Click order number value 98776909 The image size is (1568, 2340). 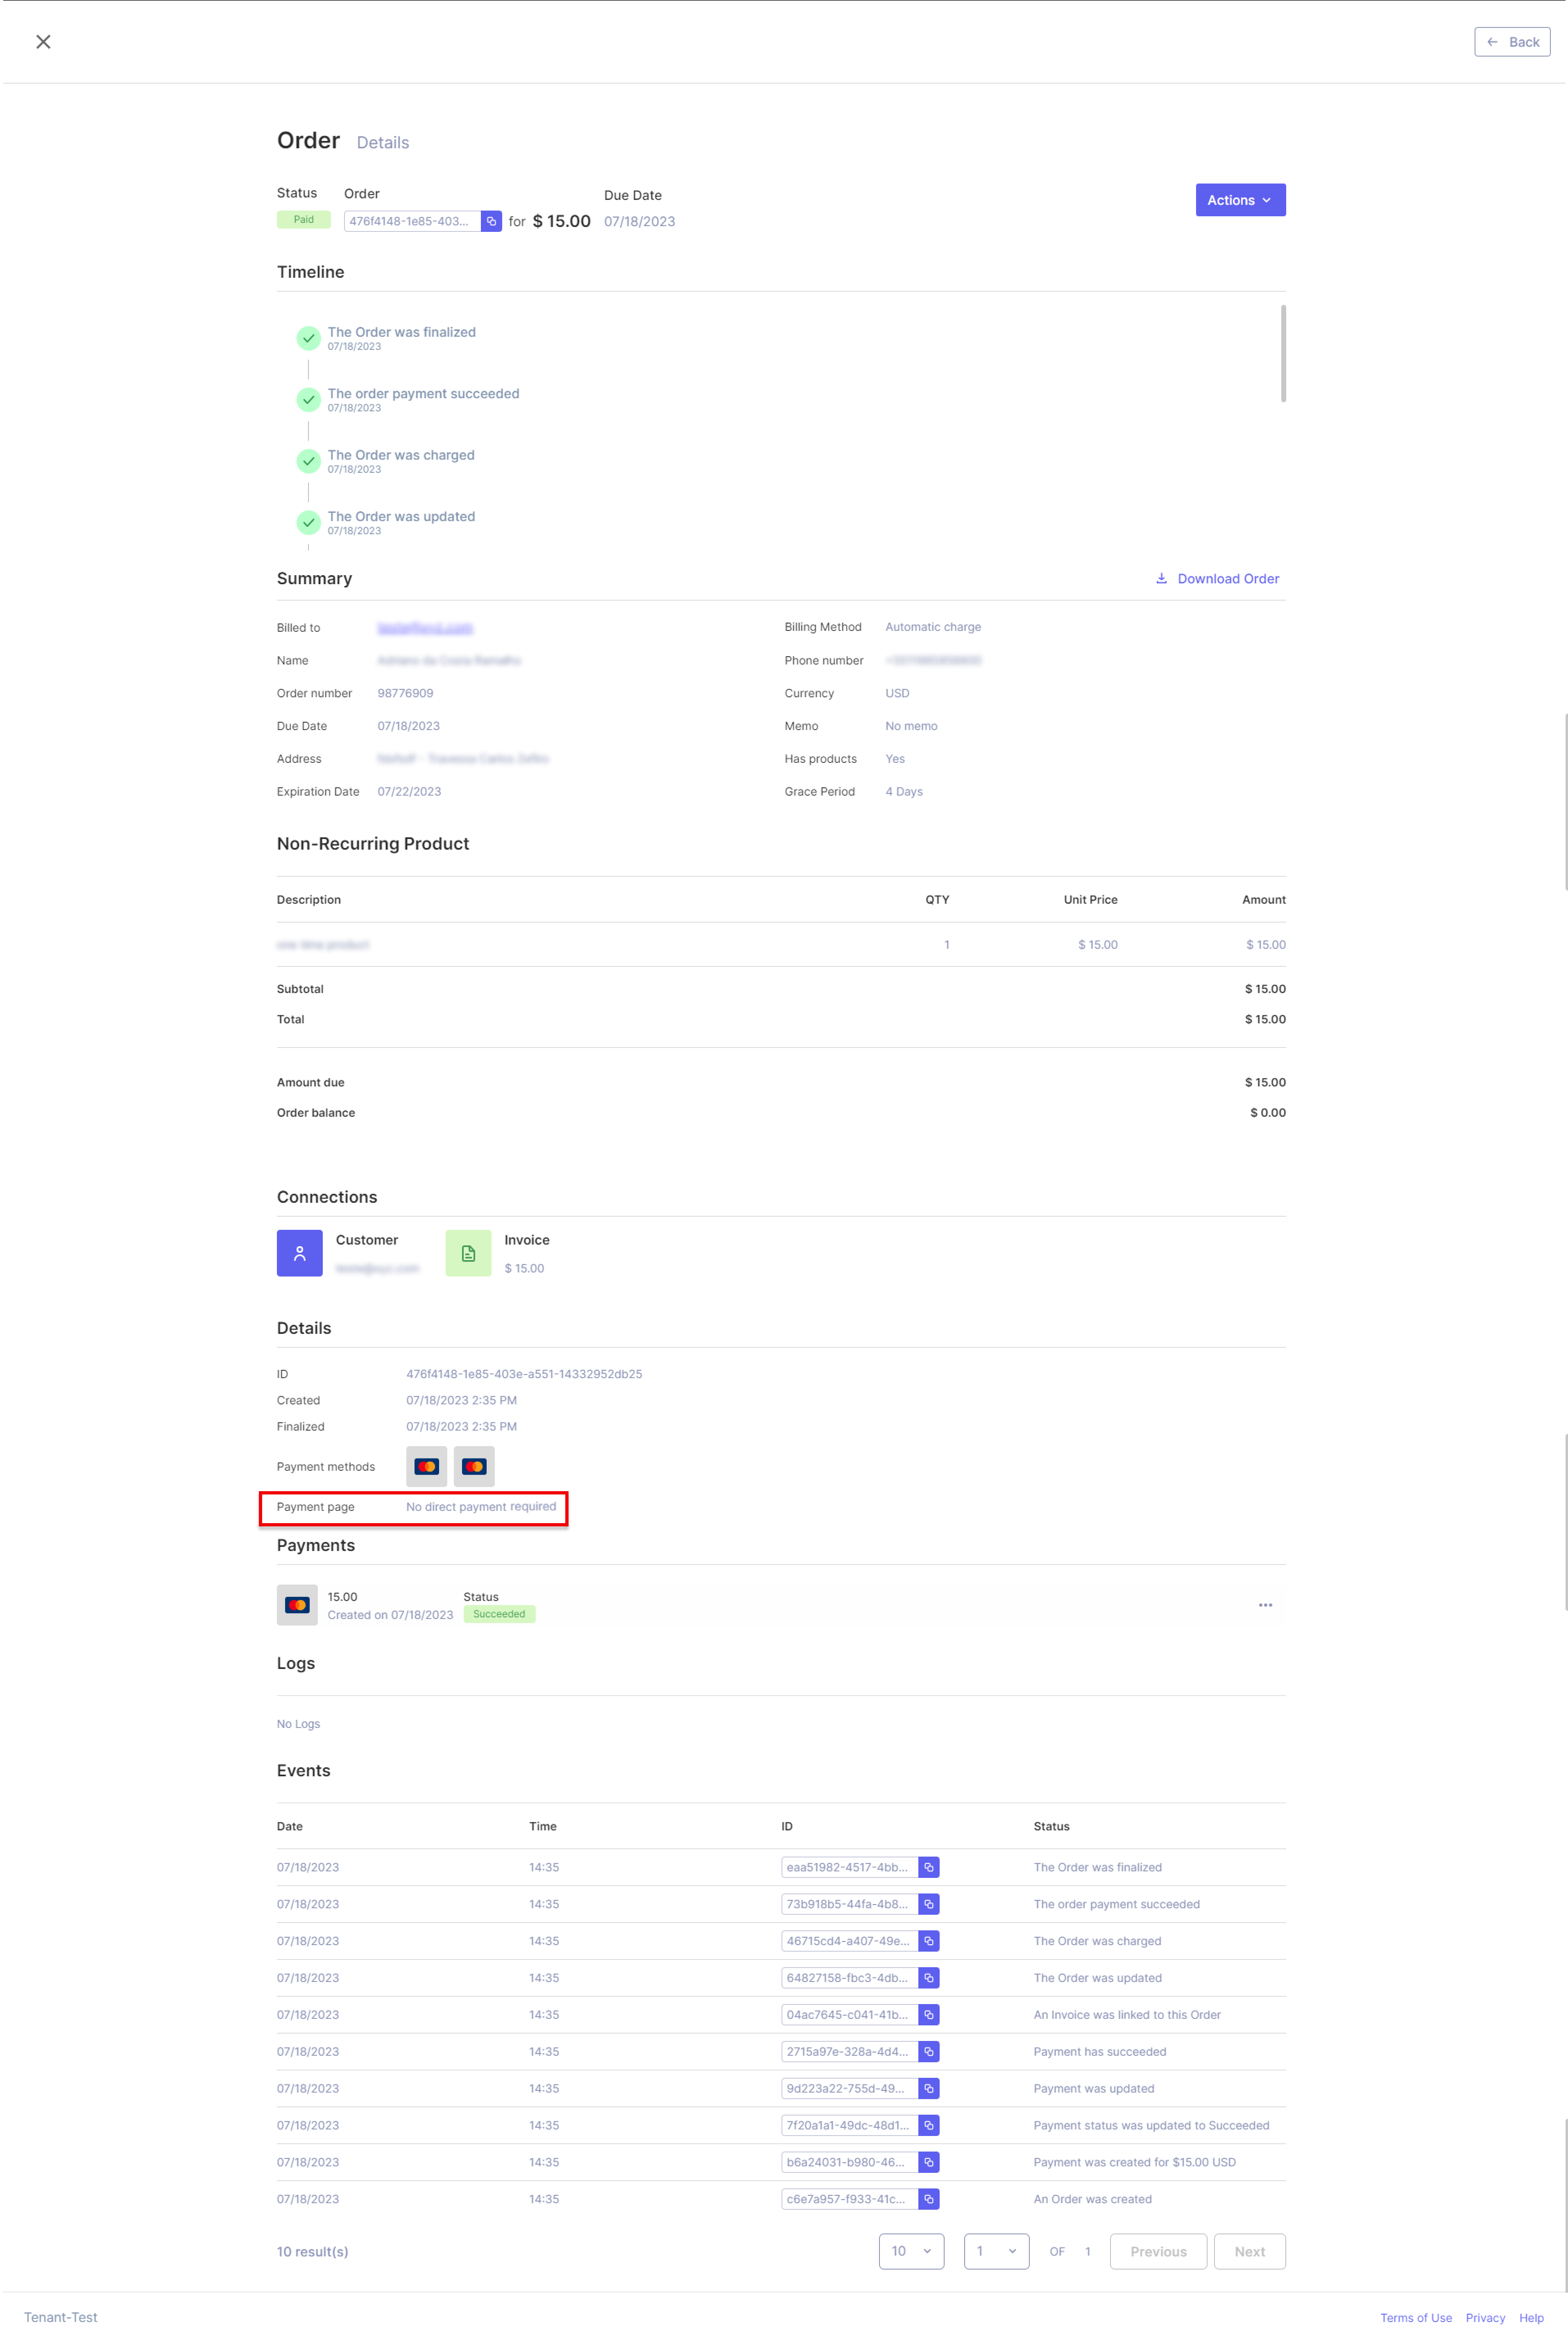(x=405, y=693)
